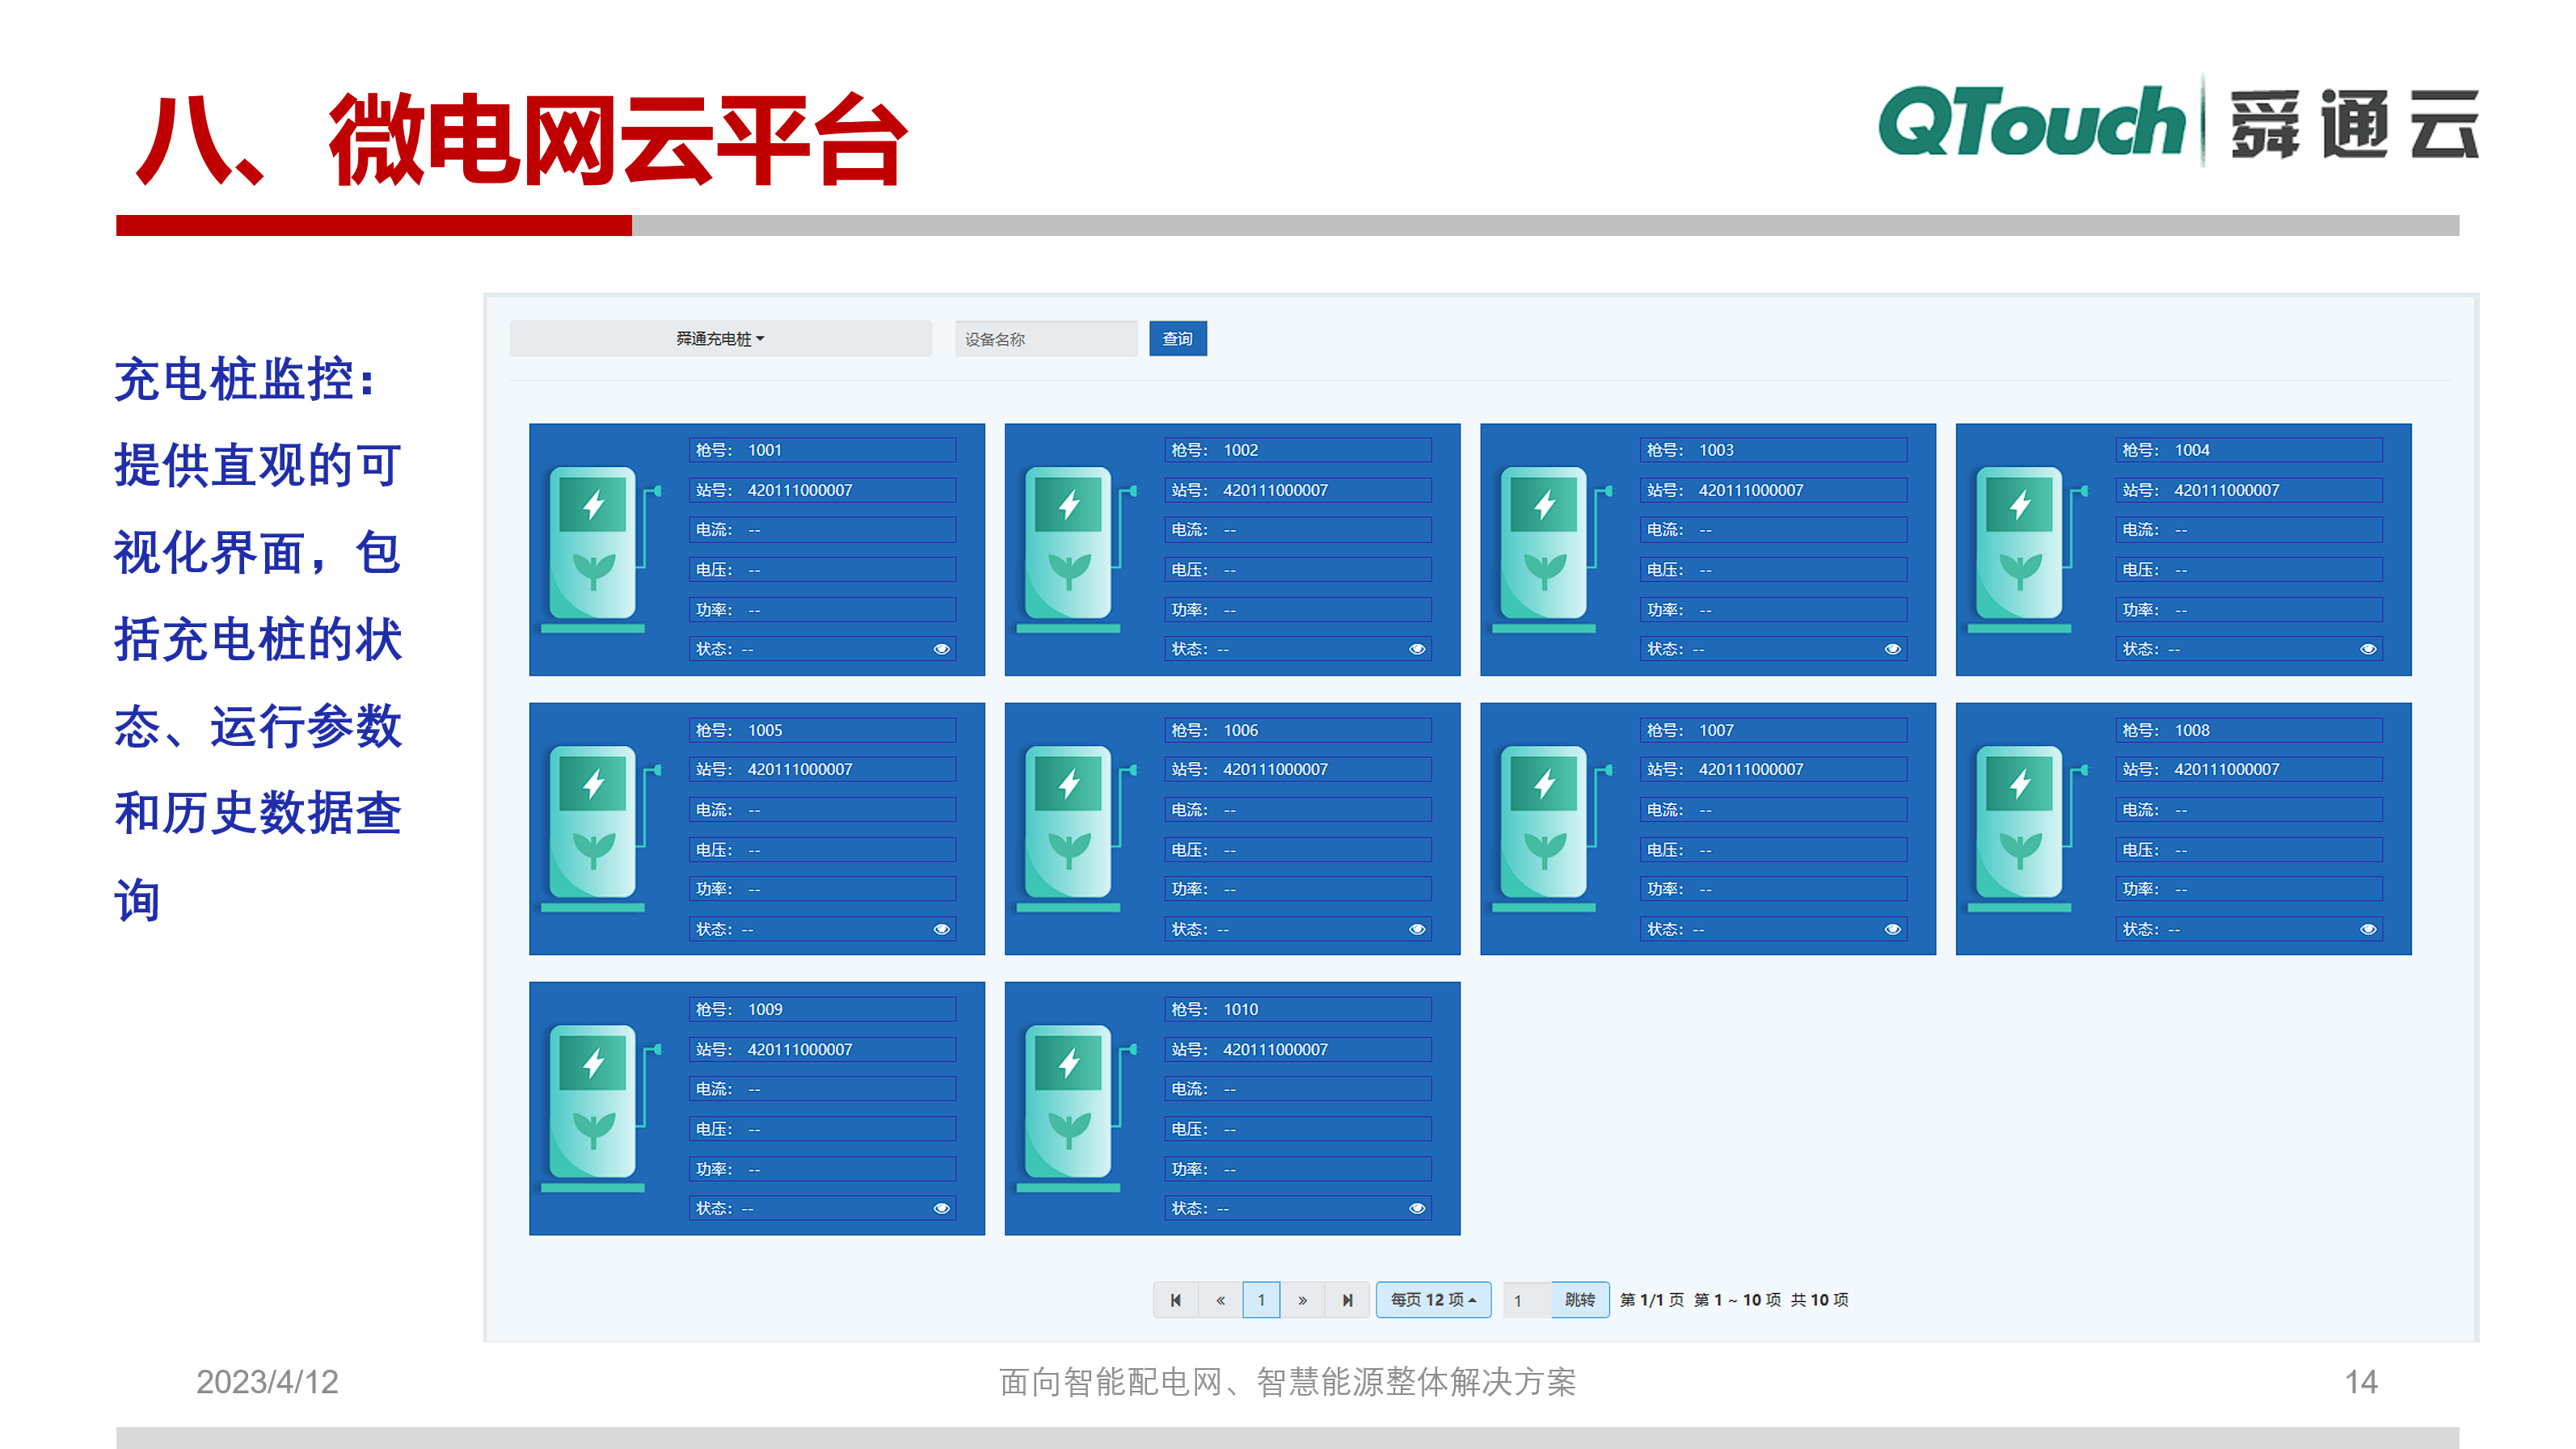Click the next page arrow
Screen dimensions: 2576x1449
tap(1304, 1300)
